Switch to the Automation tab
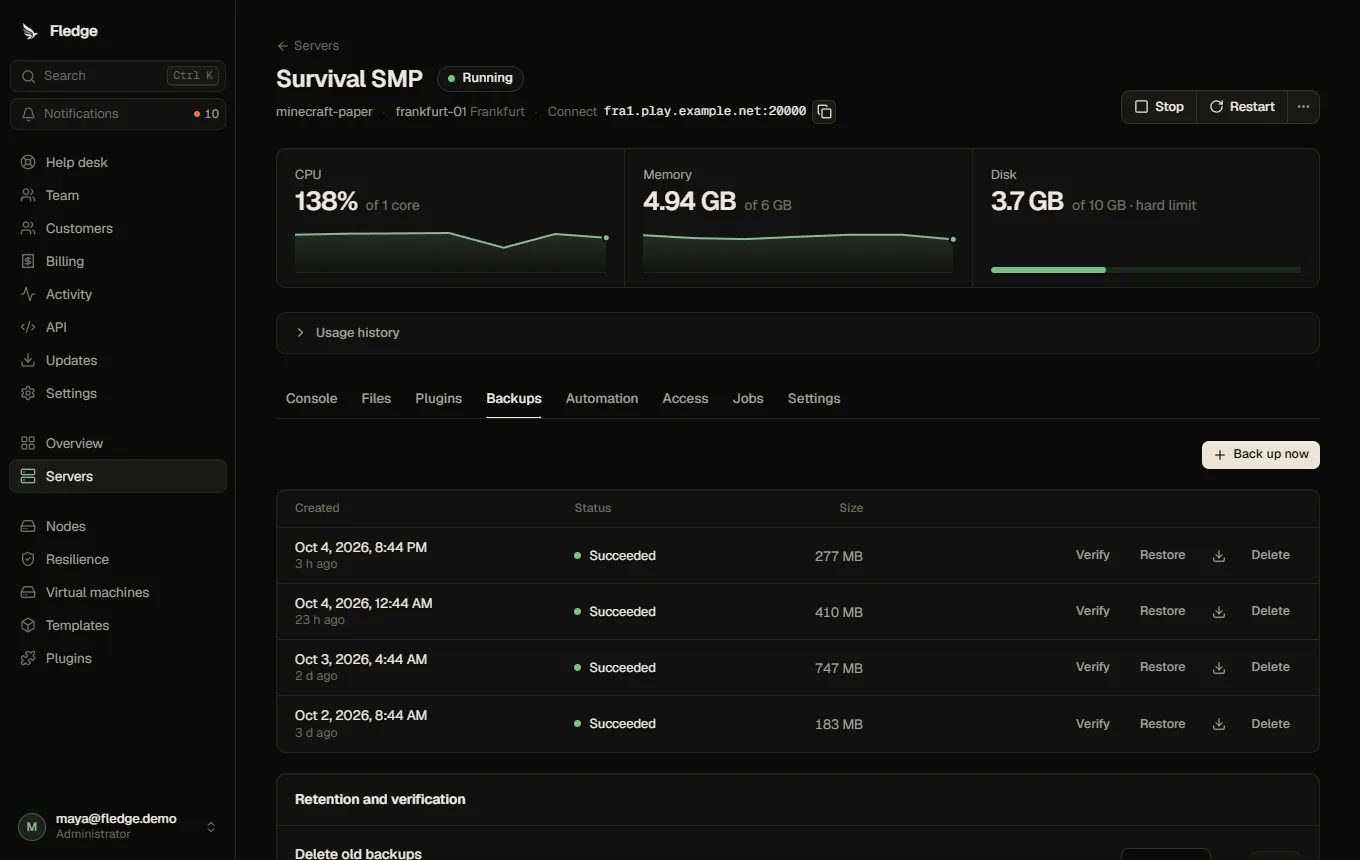The height and width of the screenshot is (860, 1360). [x=602, y=398]
